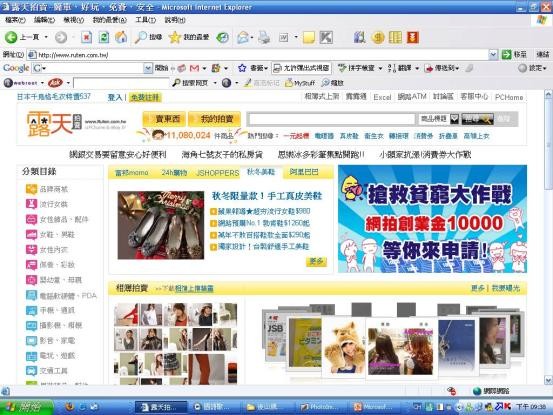Viewport: 553px width, 415px height.
Task: Click the 我的拍賣 yellow button
Action: (x=214, y=119)
